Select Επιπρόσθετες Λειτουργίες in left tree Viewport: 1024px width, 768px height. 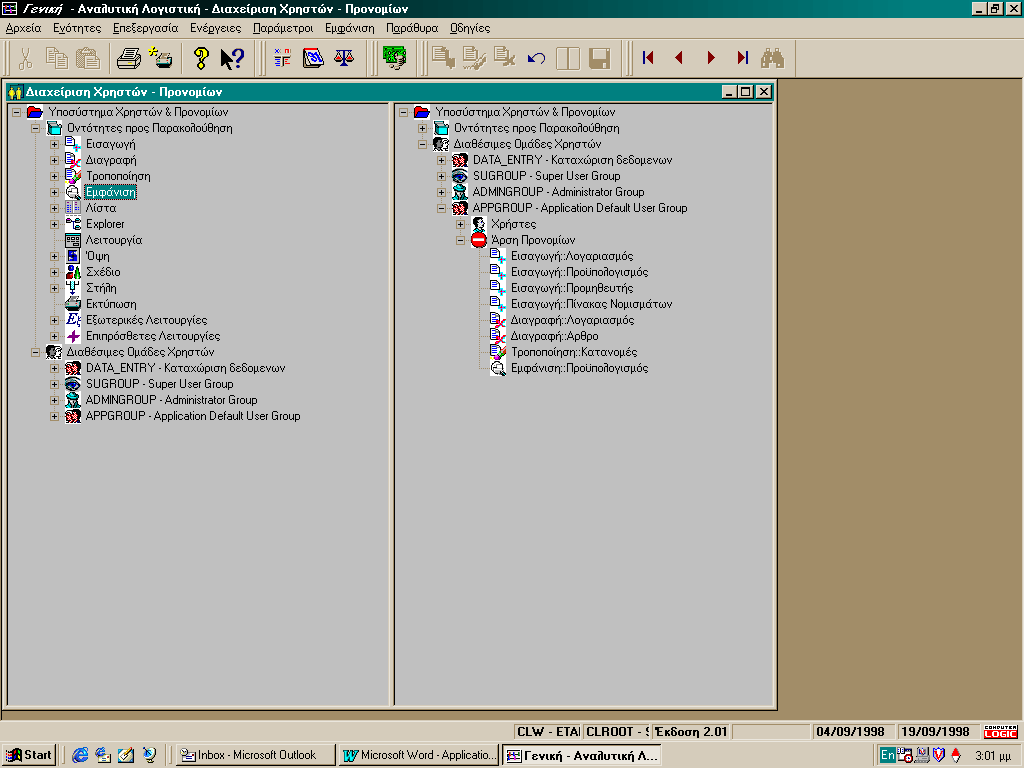click(153, 336)
